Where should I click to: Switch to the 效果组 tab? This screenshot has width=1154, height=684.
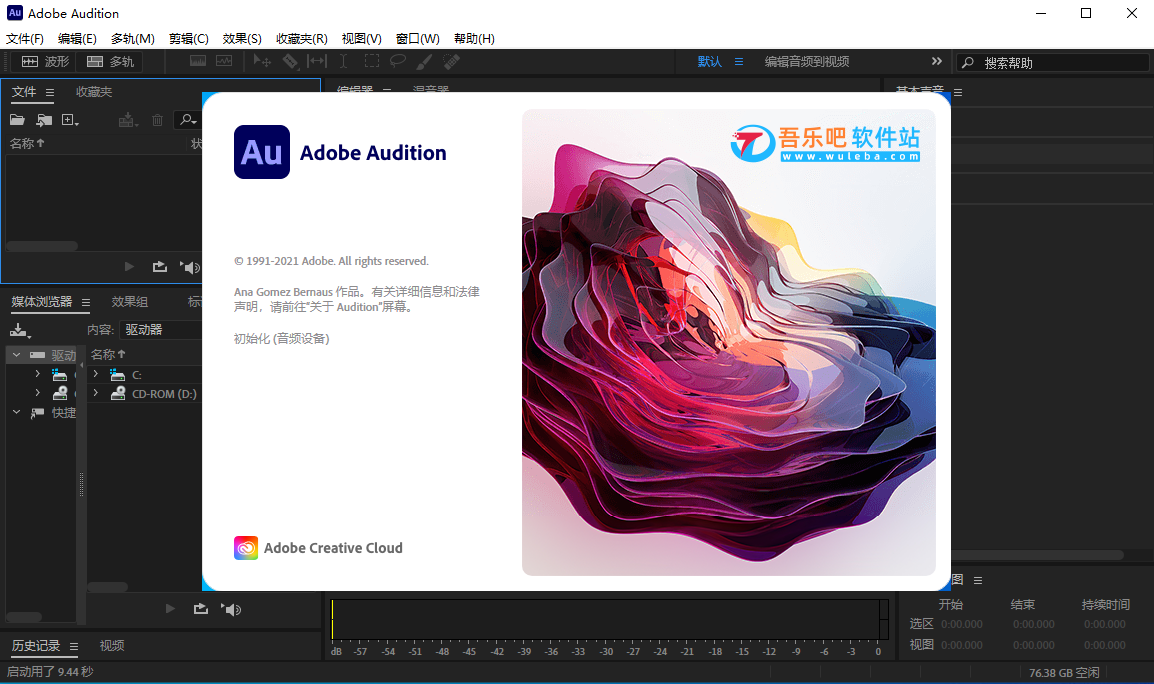130,301
